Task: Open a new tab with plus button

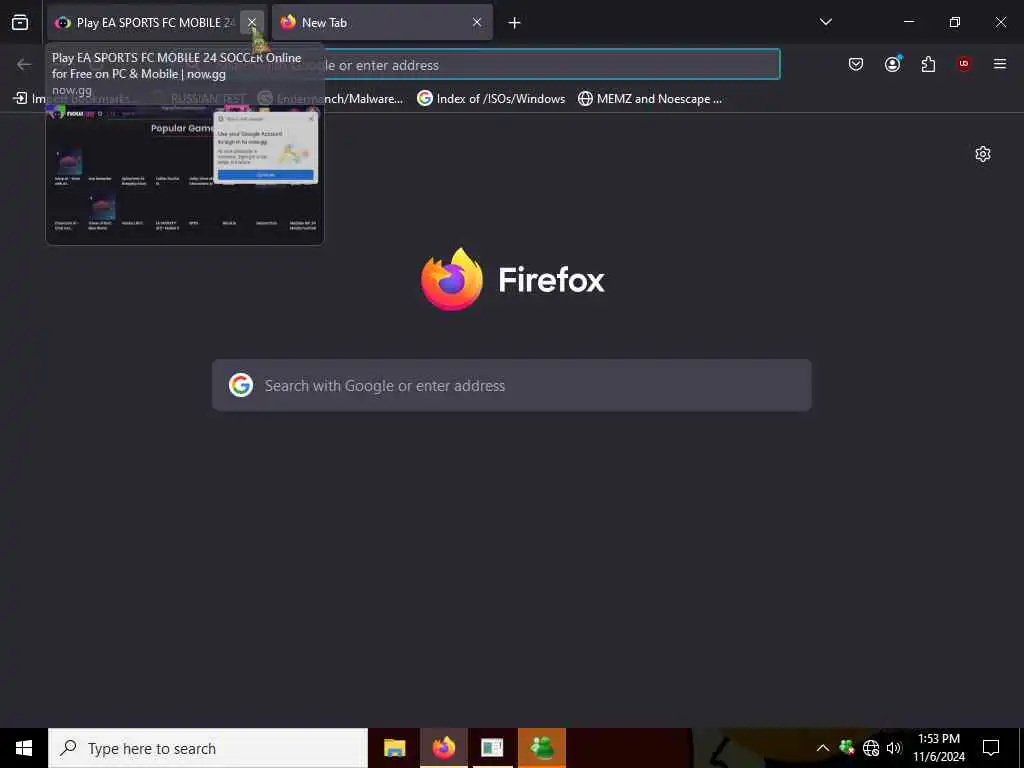Action: pyautogui.click(x=514, y=23)
